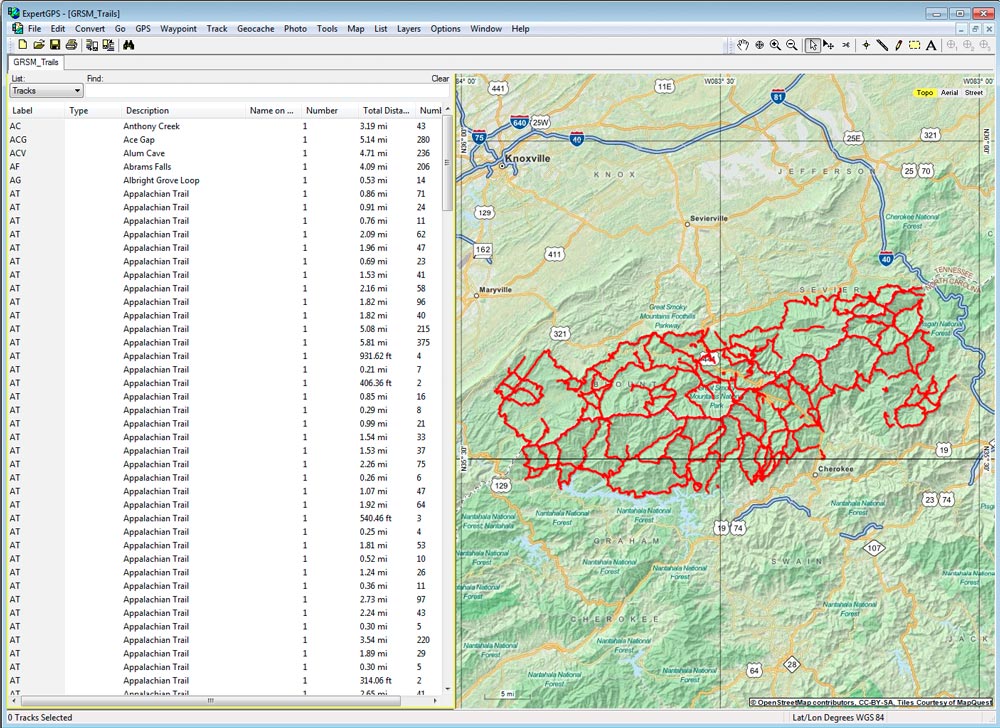This screenshot has width=1000, height=728.
Task: Open Find with binoculars icon
Action: click(x=128, y=45)
